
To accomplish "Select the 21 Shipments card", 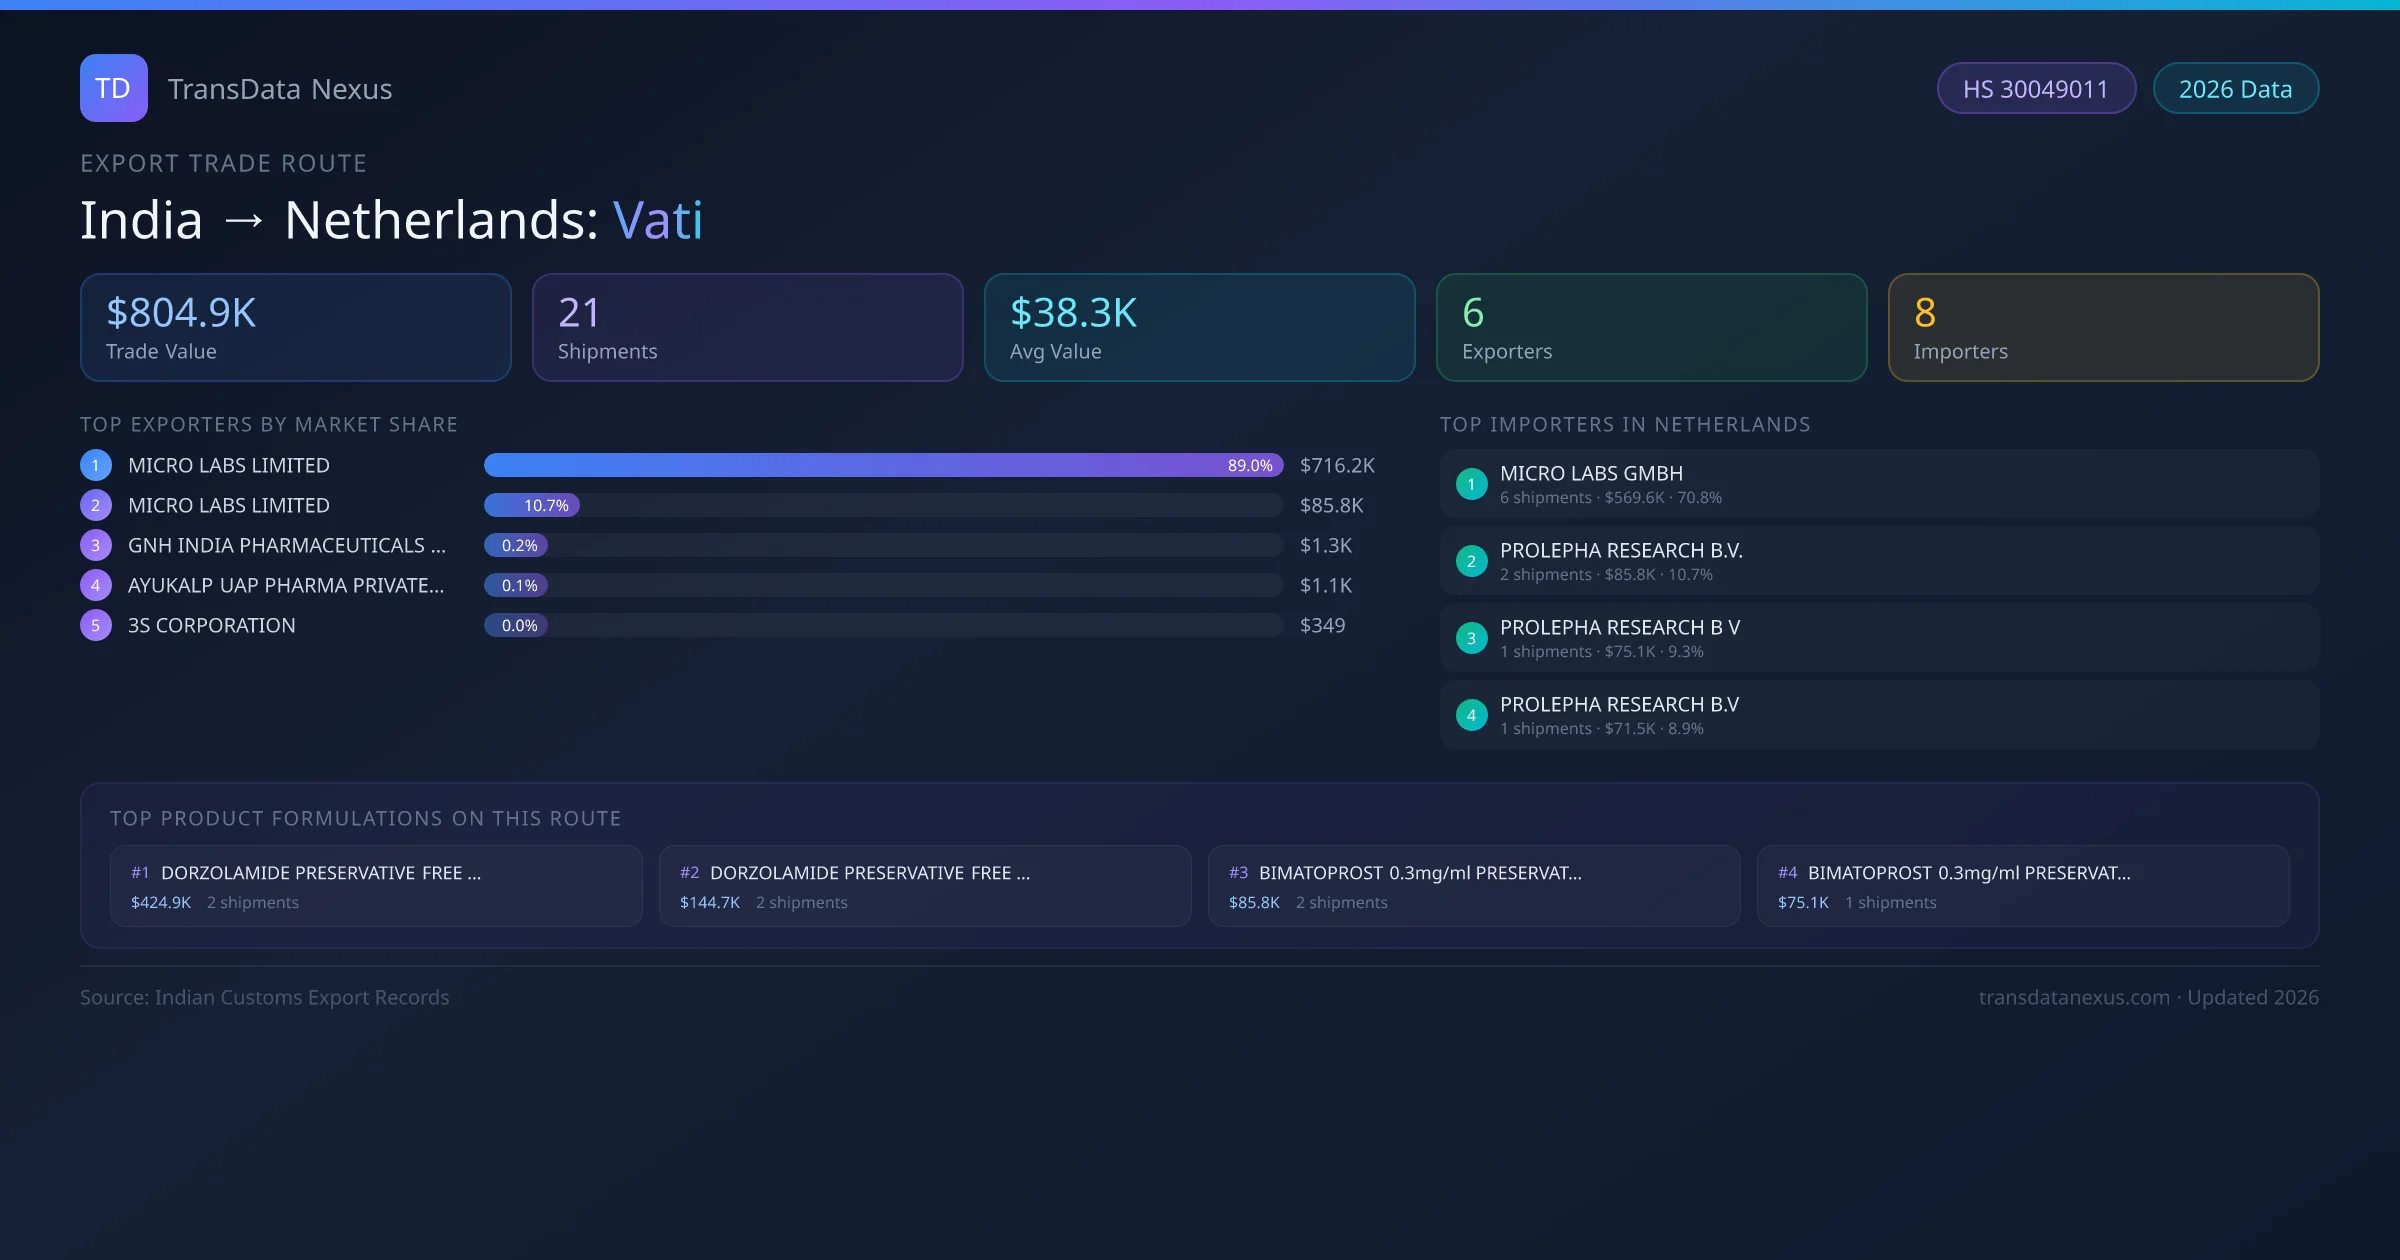I will point(747,327).
